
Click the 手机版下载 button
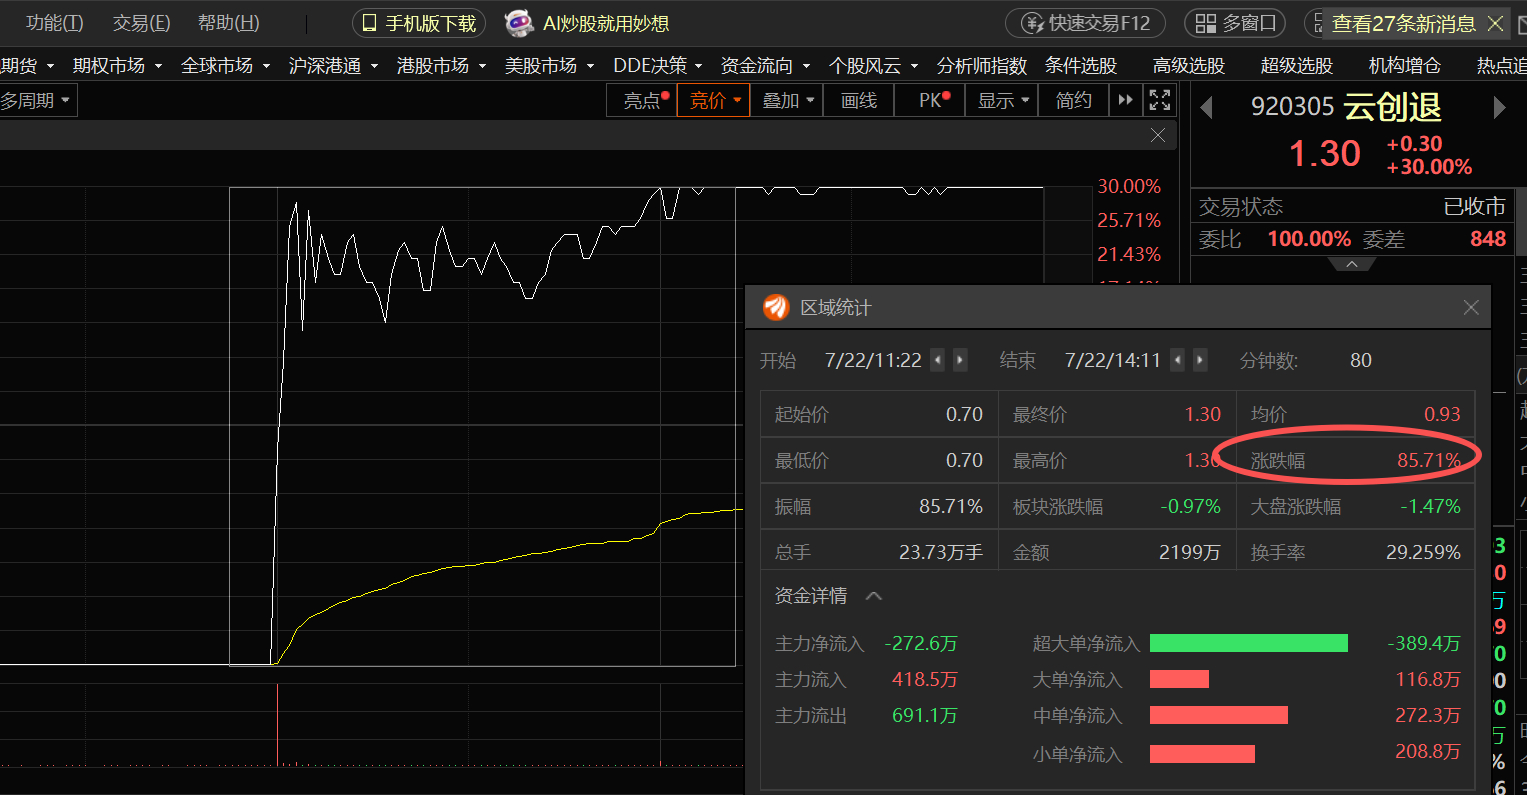pos(418,23)
